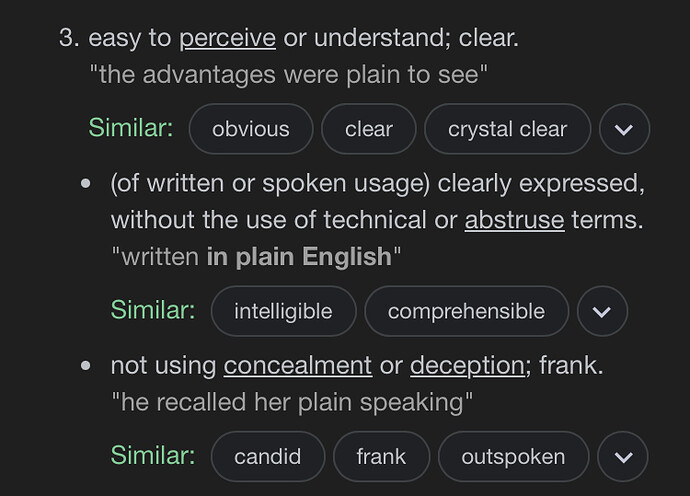690x496 pixels.
Task: Open the 'deception' definition link
Action: click(x=467, y=366)
